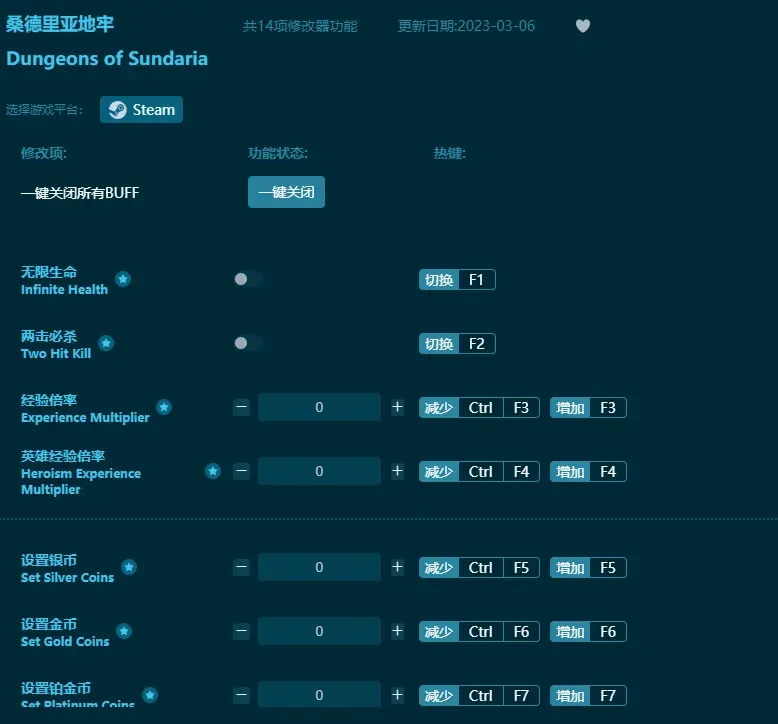
Task: Click the 减少 Ctrl F4 hotkey button
Action: click(479, 472)
